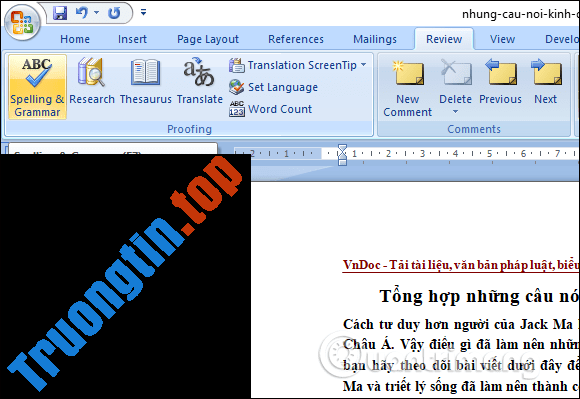Click the line starting 'Châu Á. Vậy điều gì'
The image size is (580, 399).
point(461,345)
